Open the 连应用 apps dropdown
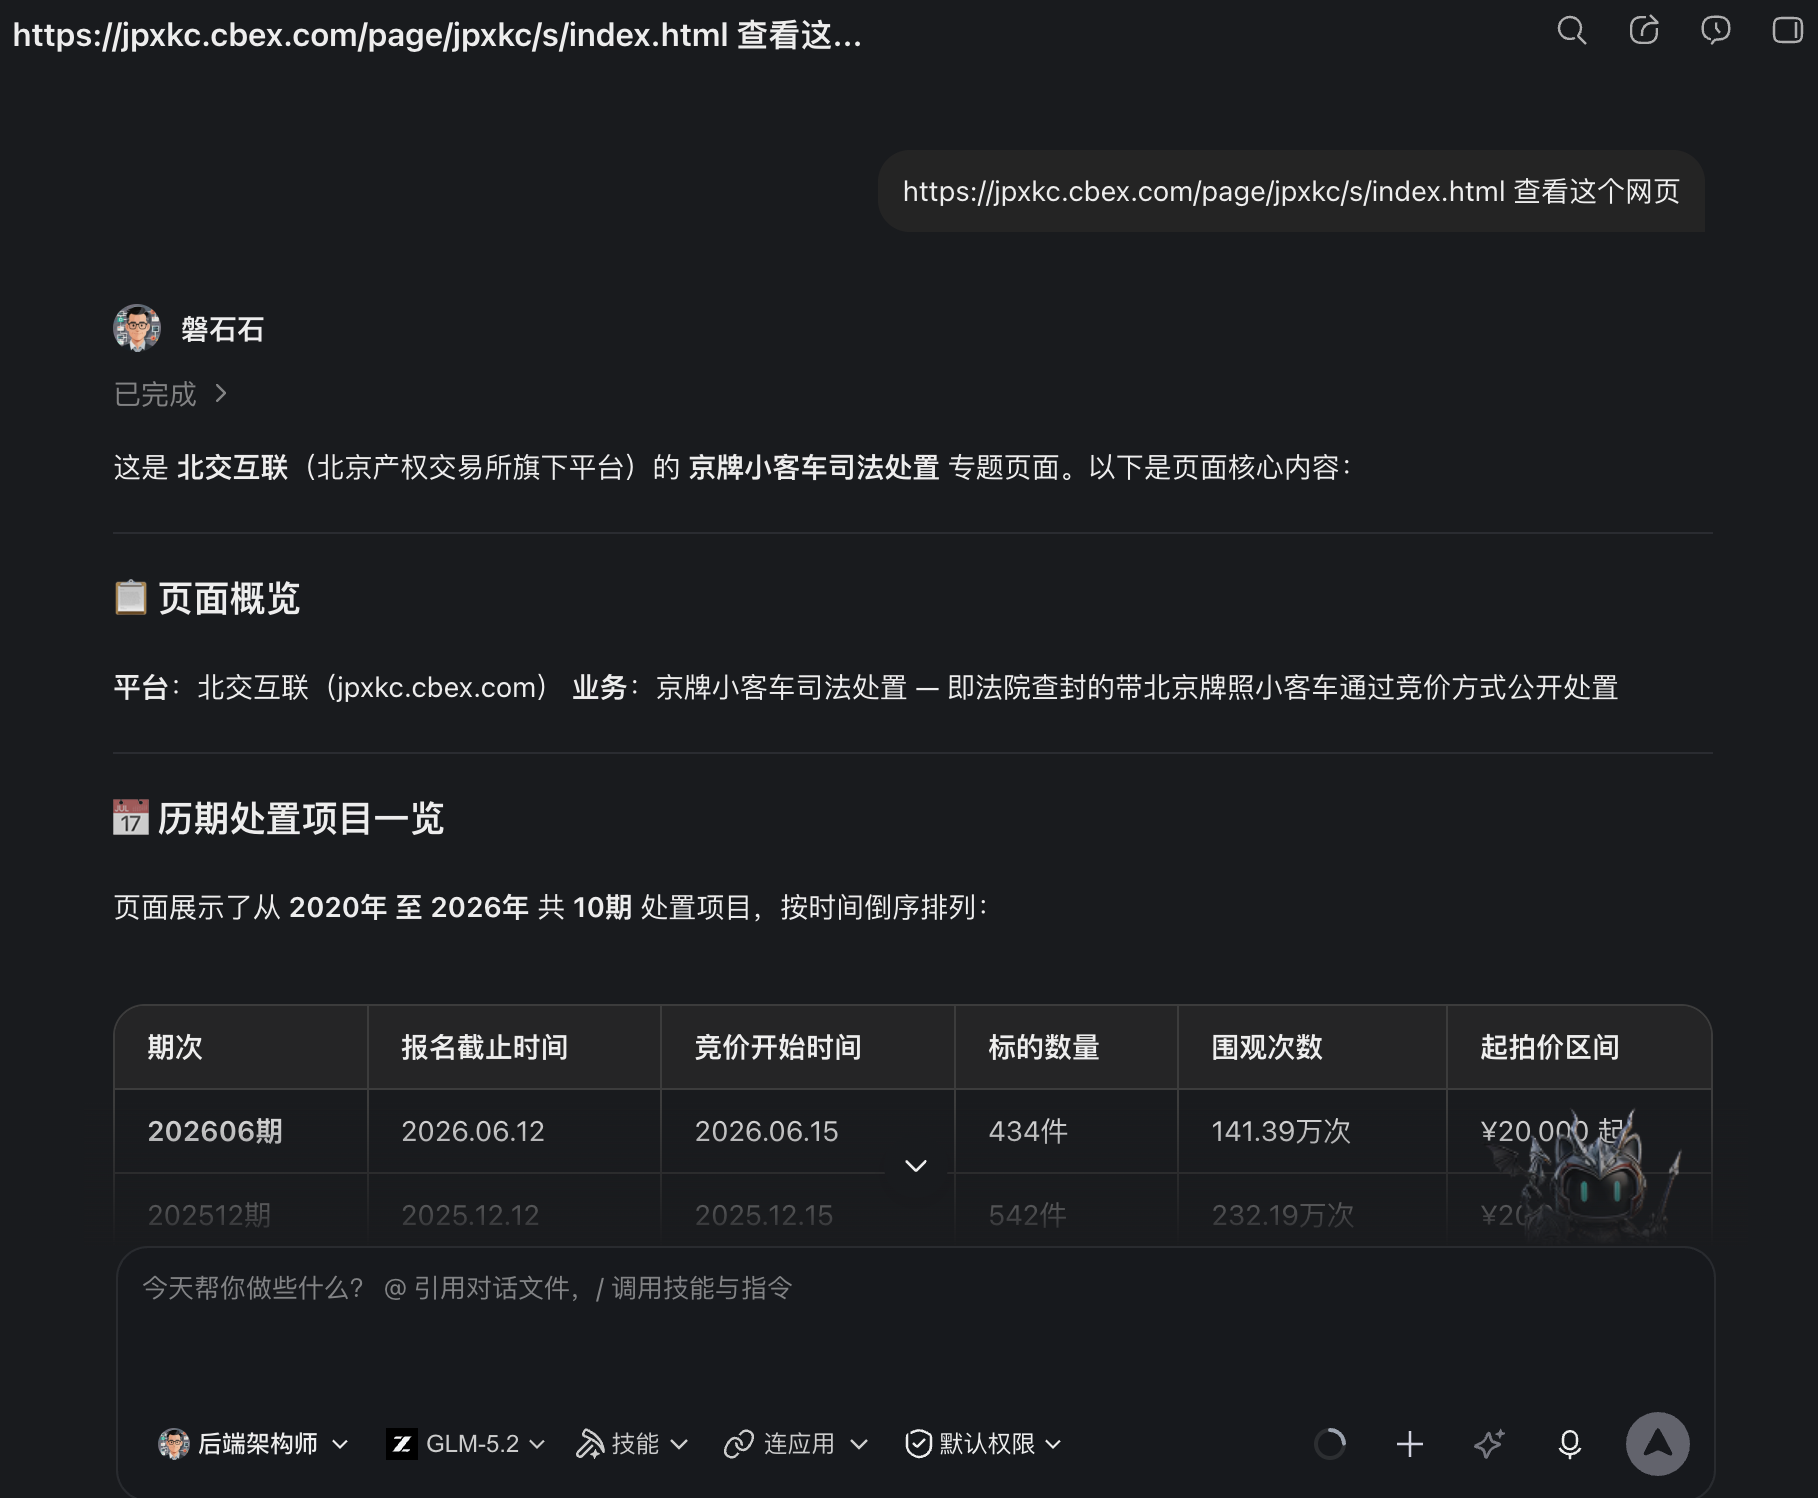The width and height of the screenshot is (1818, 1498). point(796,1444)
